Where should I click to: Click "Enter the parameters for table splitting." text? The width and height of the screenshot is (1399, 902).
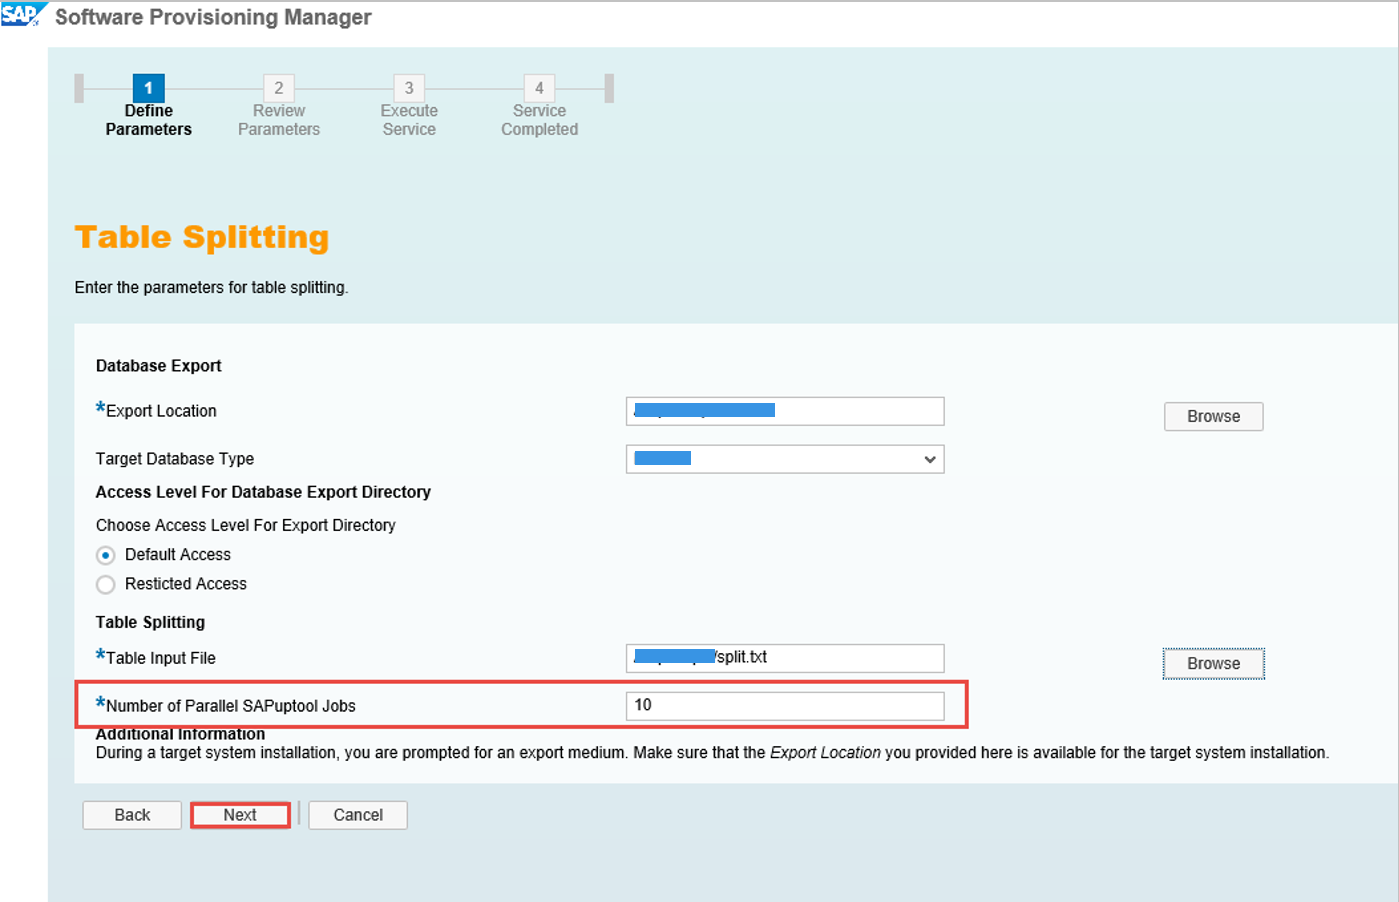(x=211, y=288)
